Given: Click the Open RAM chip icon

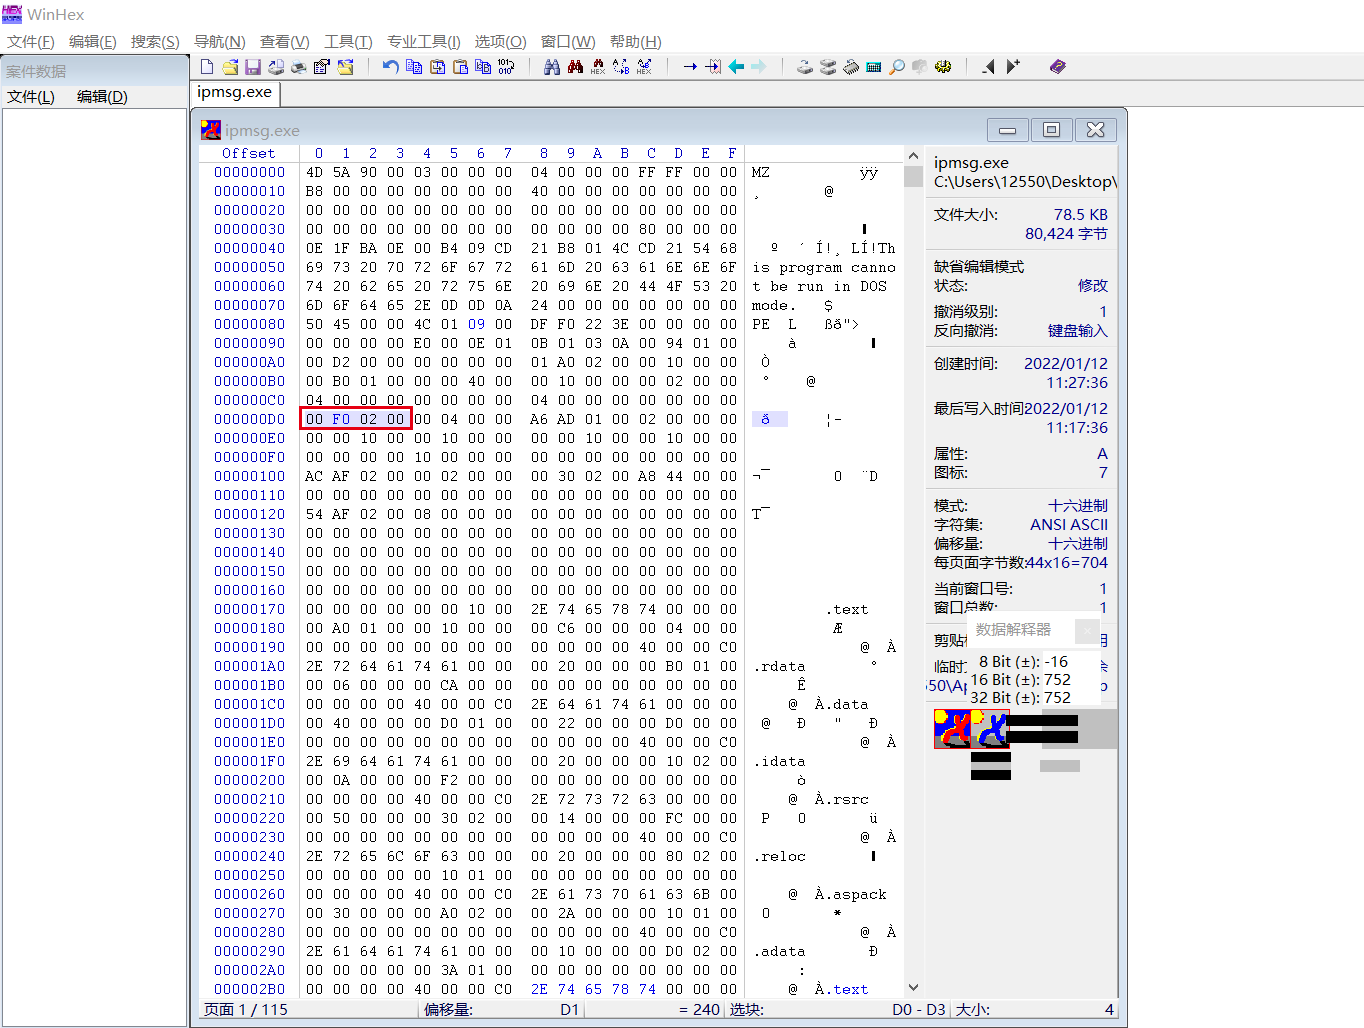Looking at the screenshot, I should click(851, 67).
